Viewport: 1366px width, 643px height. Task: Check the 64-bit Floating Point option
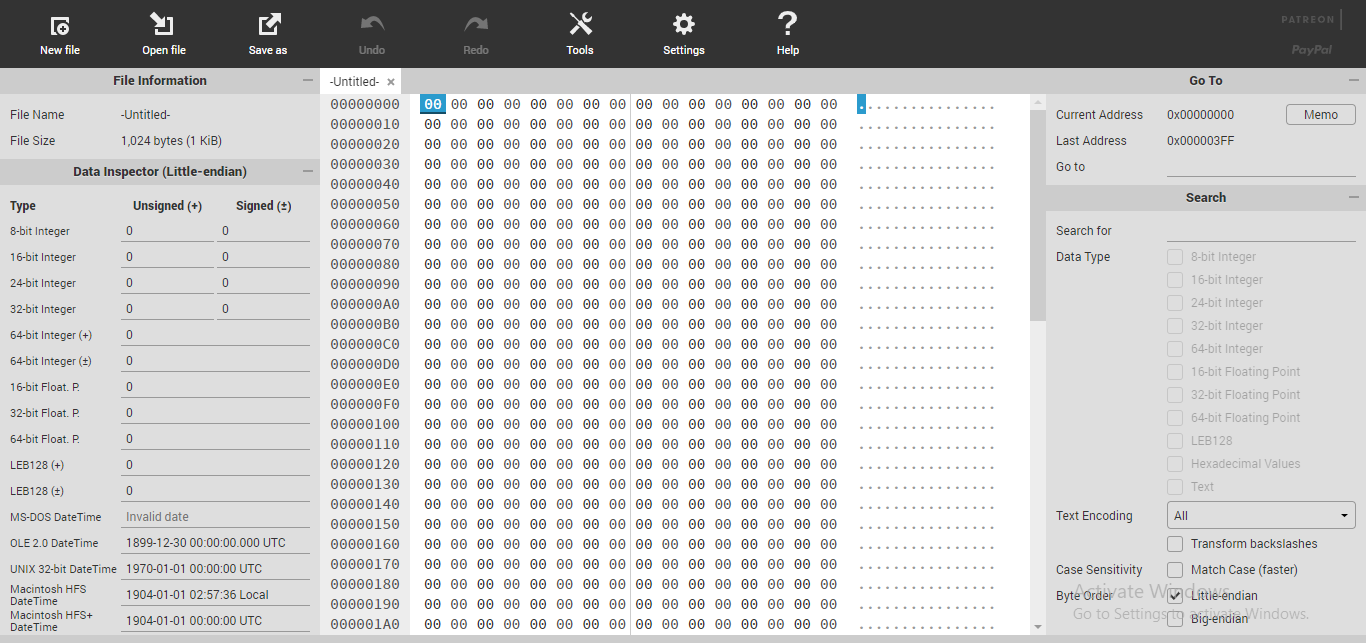(x=1175, y=418)
